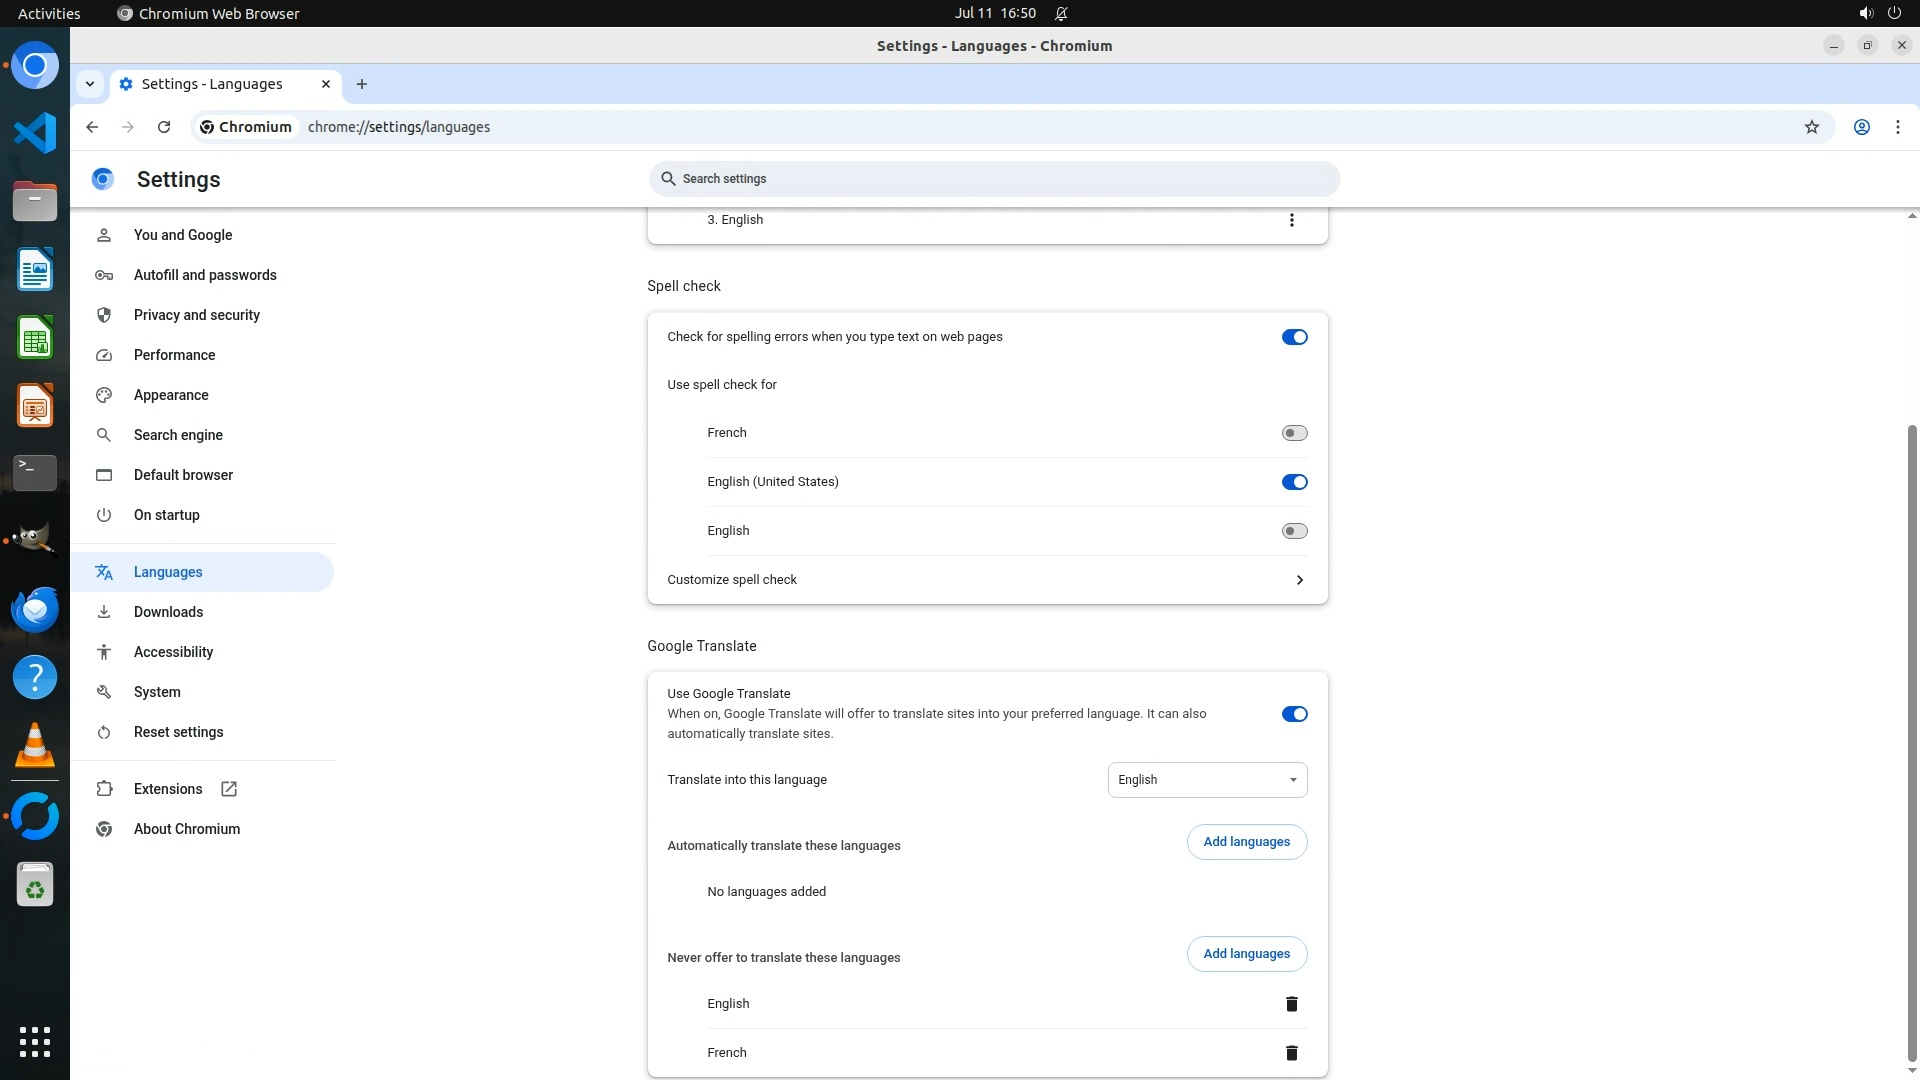Disable English (United States) spell check
This screenshot has height=1080, width=1920.
click(x=1294, y=482)
